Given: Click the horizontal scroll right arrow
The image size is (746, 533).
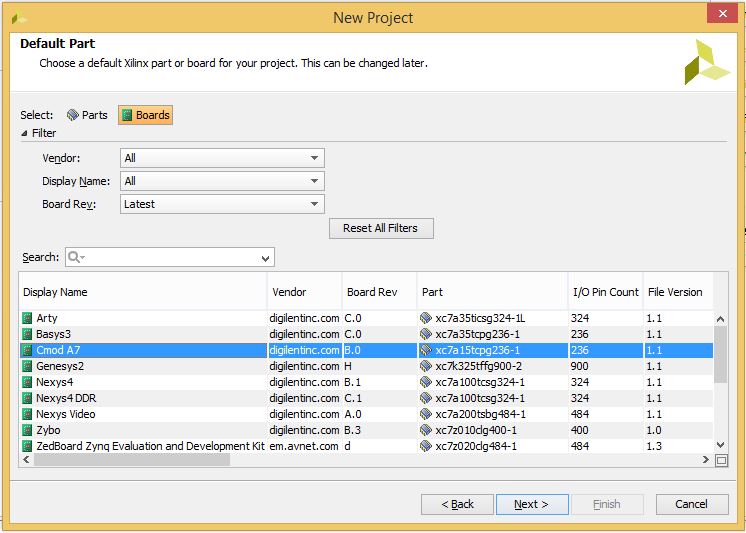Looking at the screenshot, I should [706, 459].
